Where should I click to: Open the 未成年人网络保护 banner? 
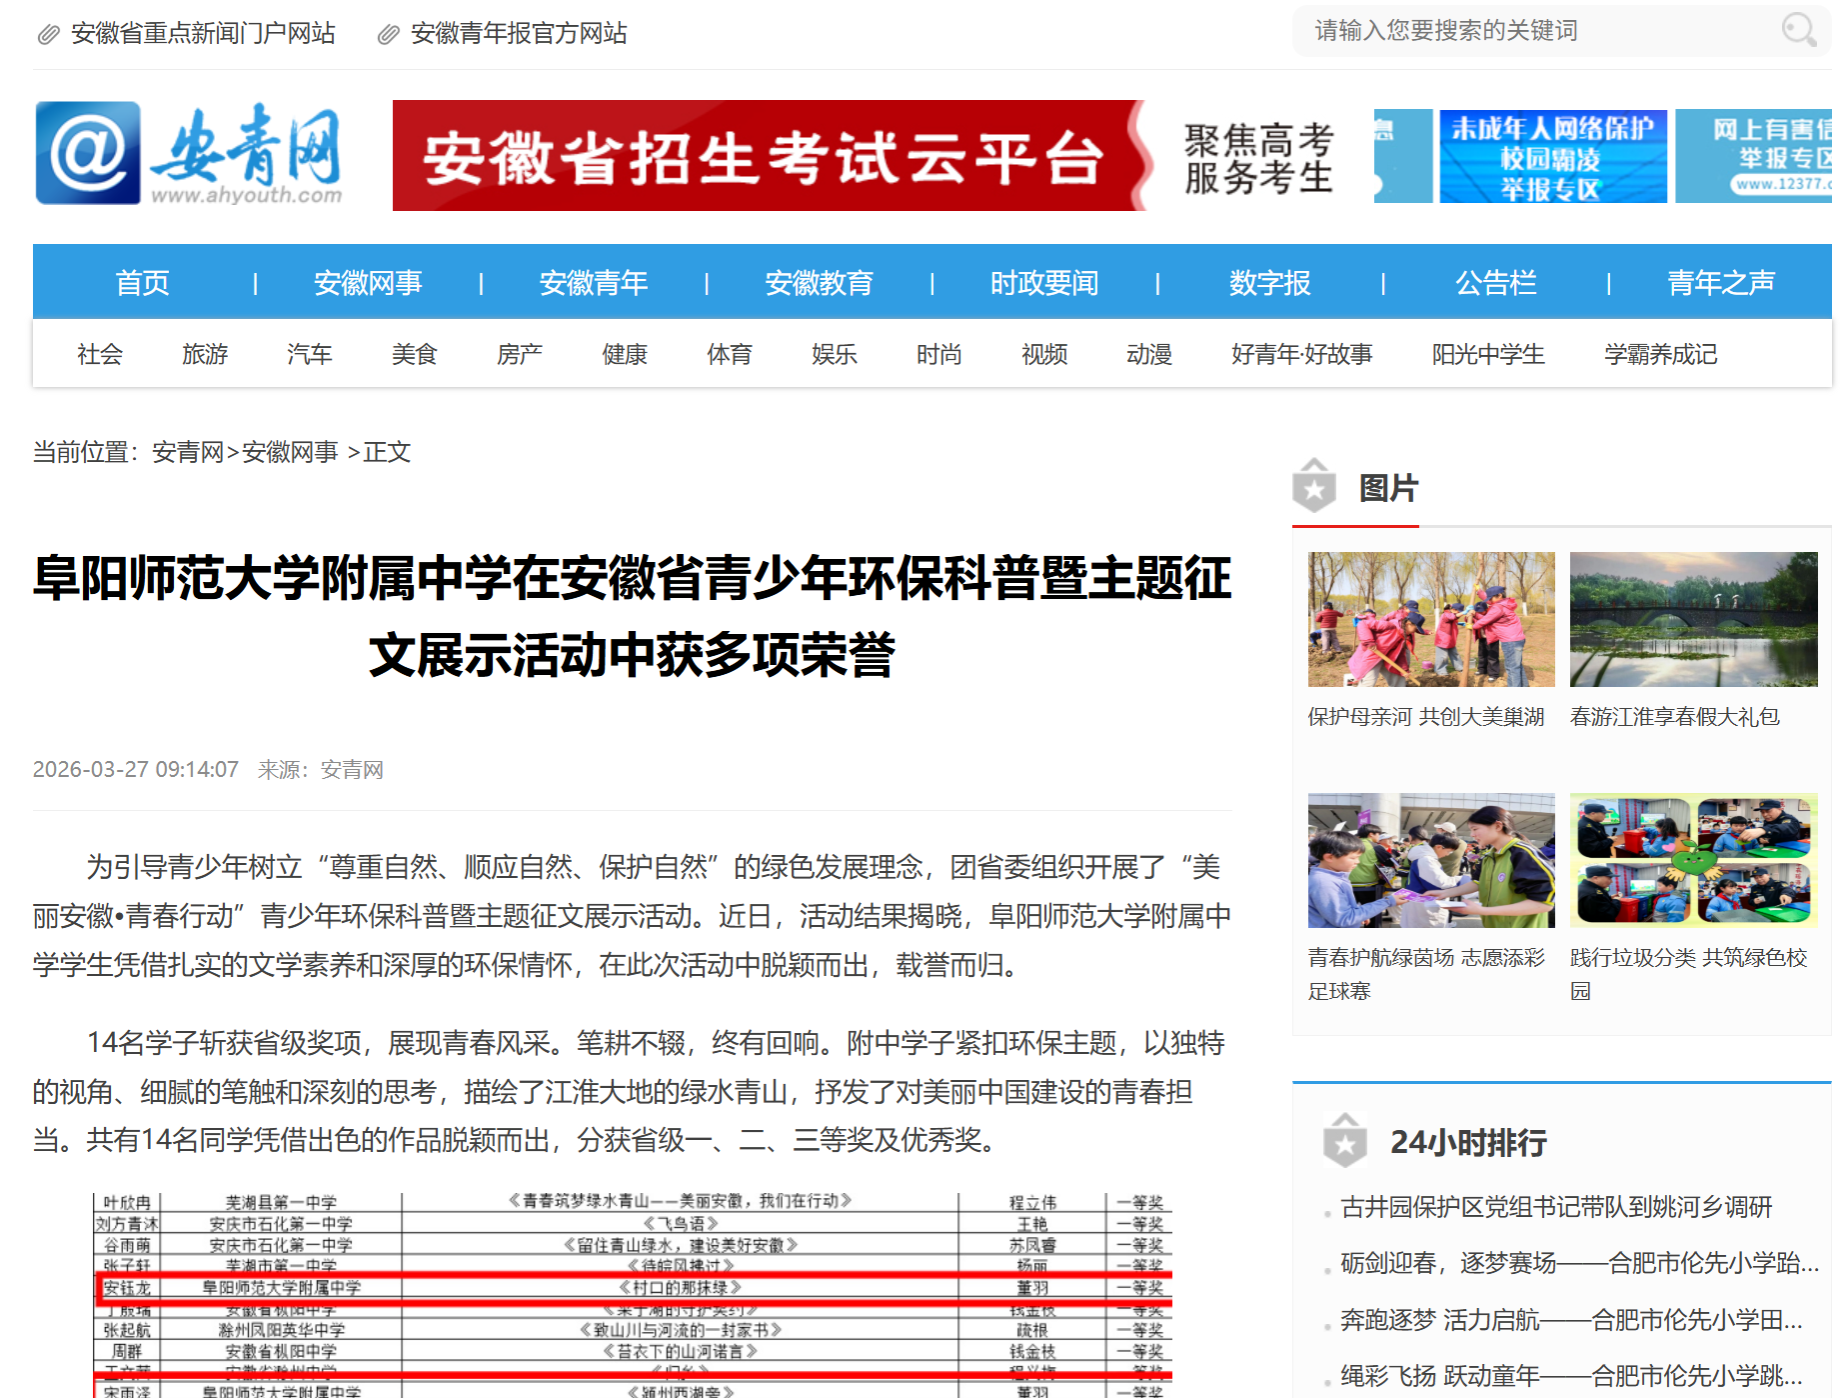tap(1552, 157)
